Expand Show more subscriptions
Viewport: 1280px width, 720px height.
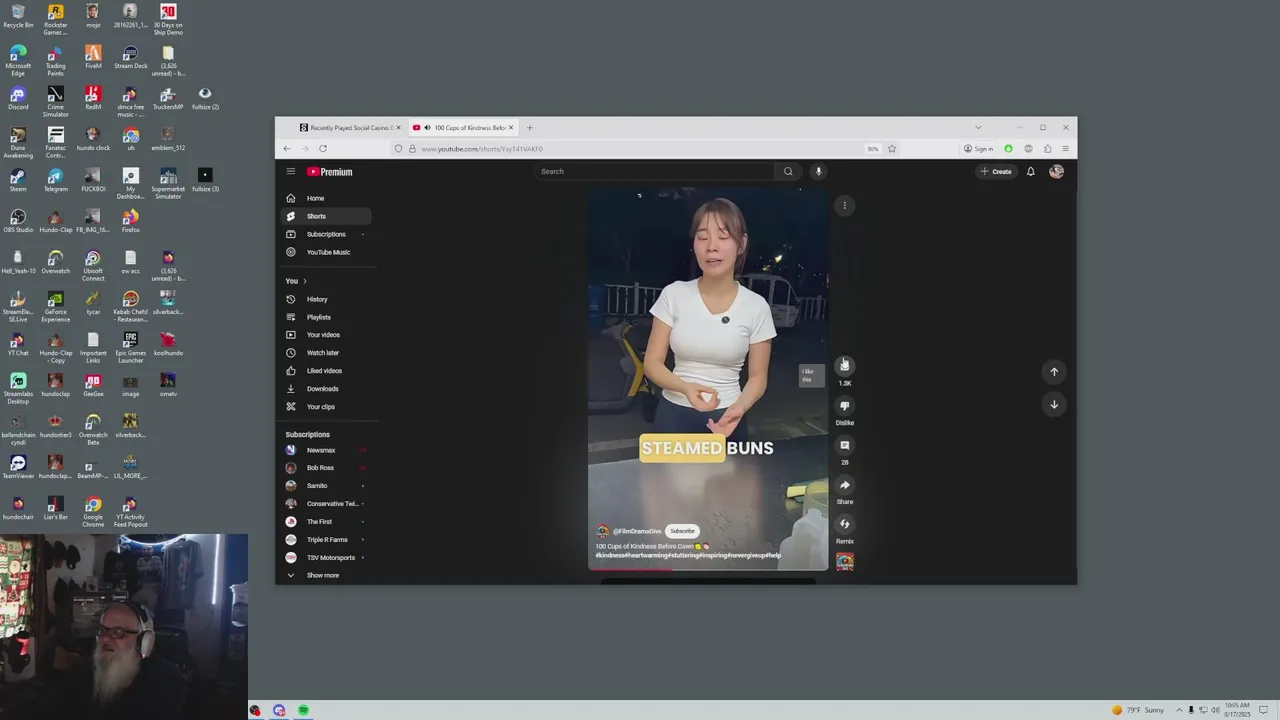tap(325, 576)
